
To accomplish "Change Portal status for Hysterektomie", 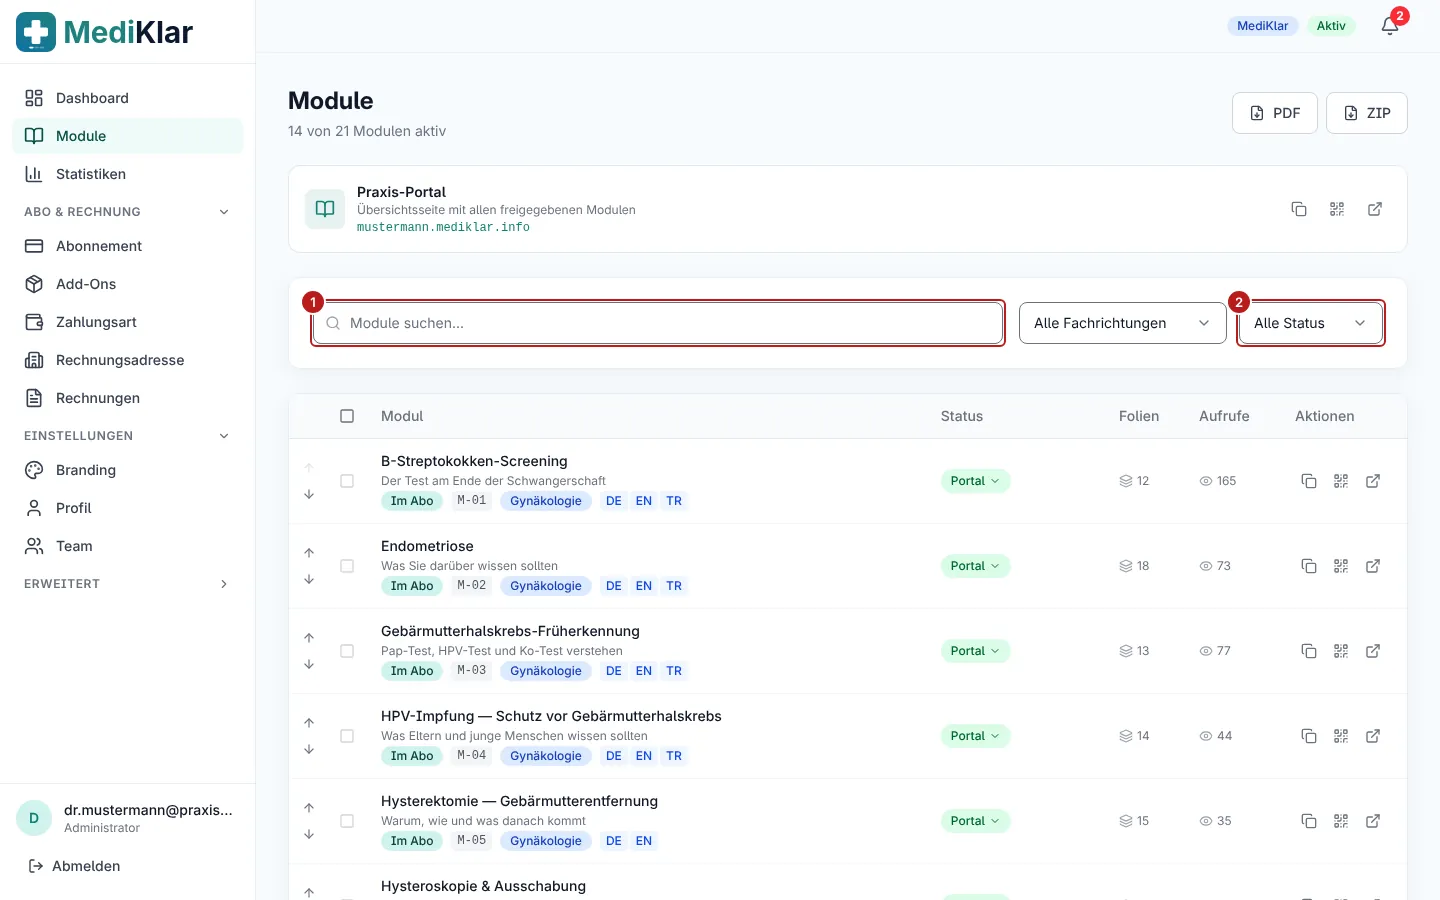I will click(x=975, y=821).
